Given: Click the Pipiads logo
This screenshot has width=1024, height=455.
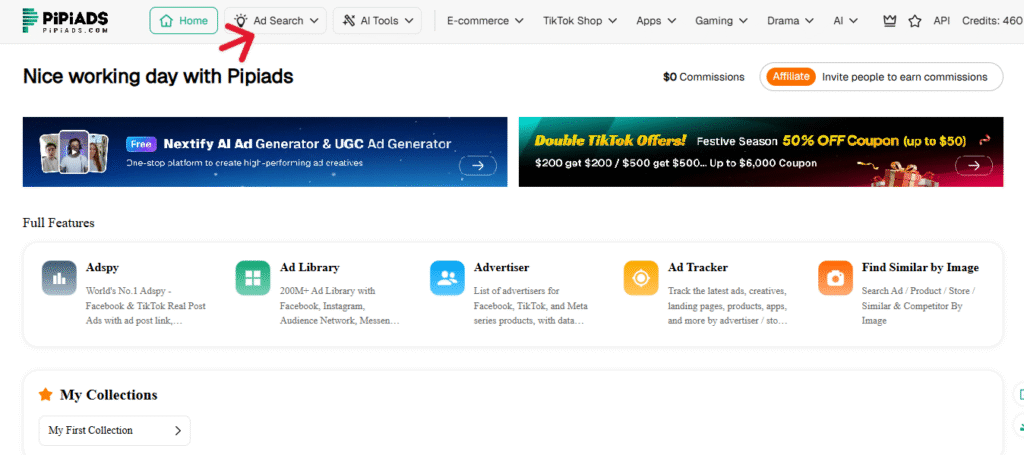Looking at the screenshot, I should pyautogui.click(x=65, y=21).
